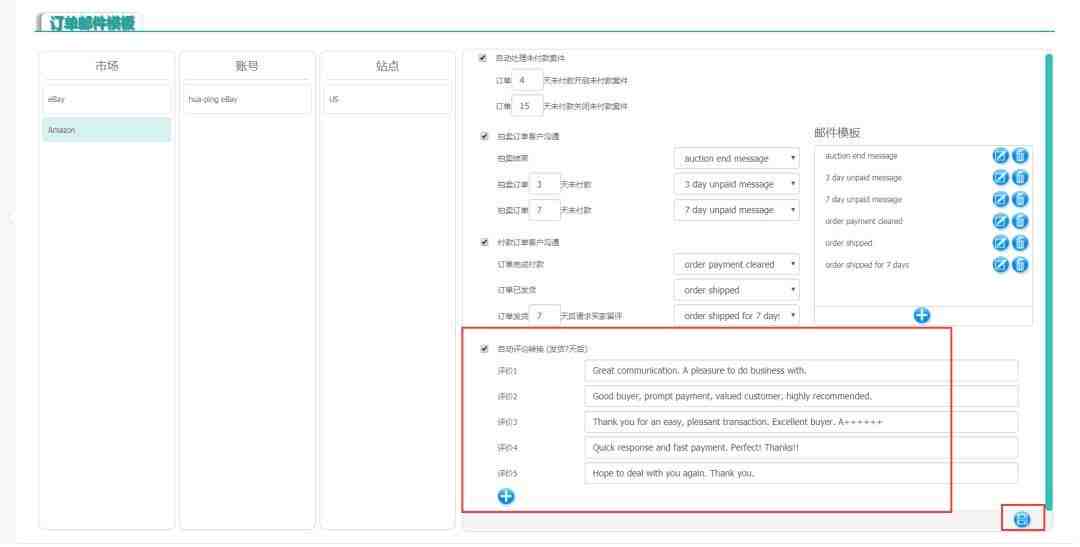
Task: Select 'auction end message' in template list
Action: click(x=861, y=156)
